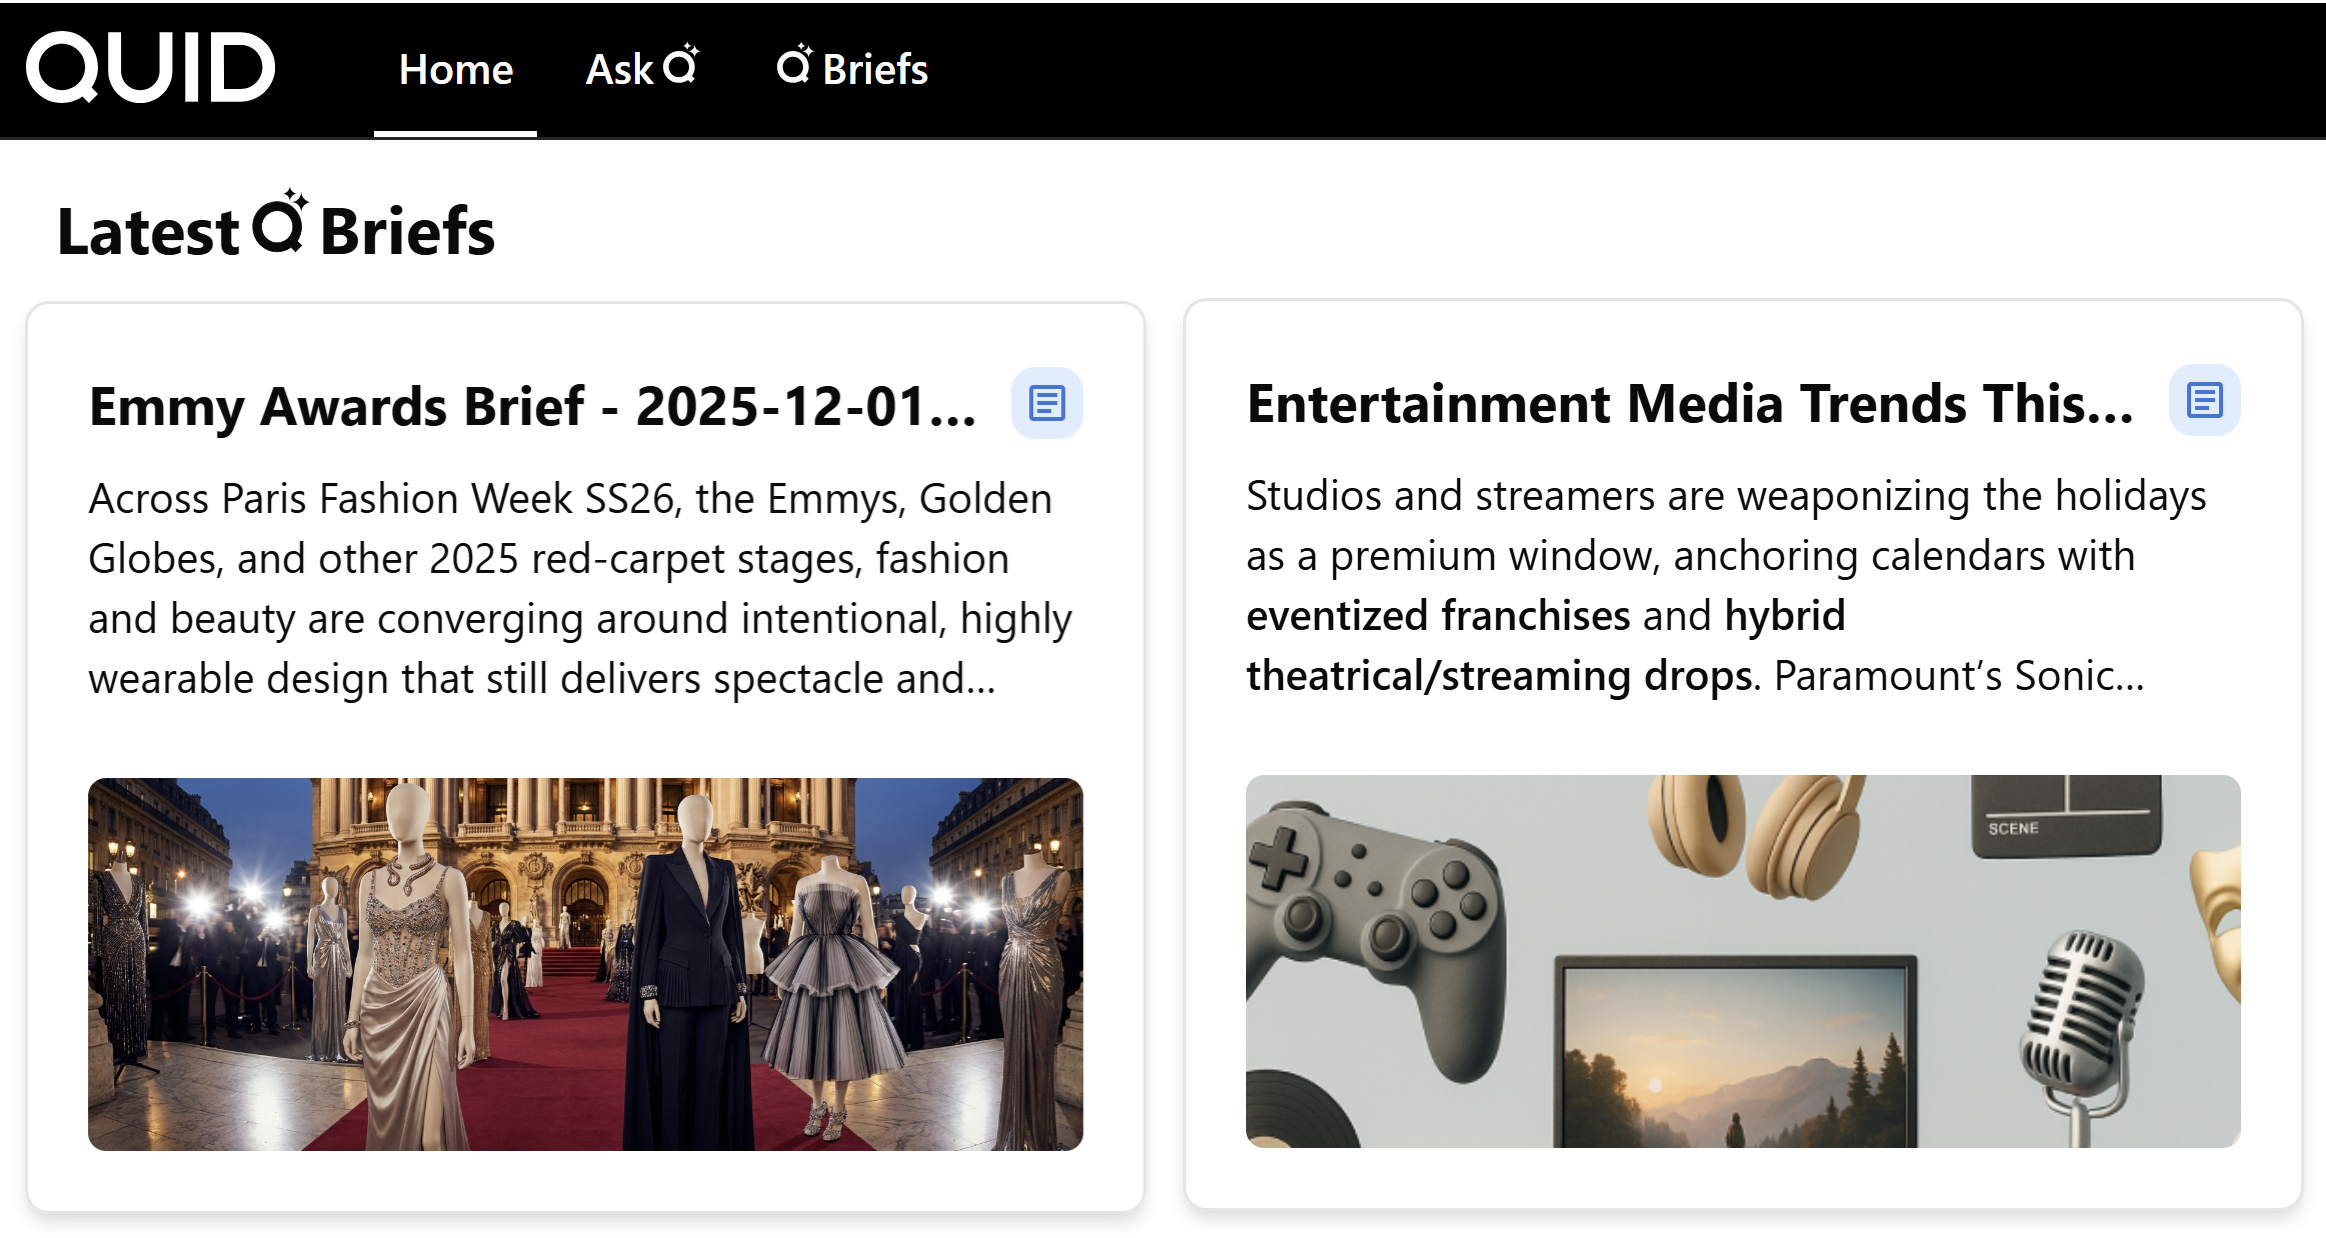
Task: Click the Latest Briefs page heading
Action: click(275, 231)
